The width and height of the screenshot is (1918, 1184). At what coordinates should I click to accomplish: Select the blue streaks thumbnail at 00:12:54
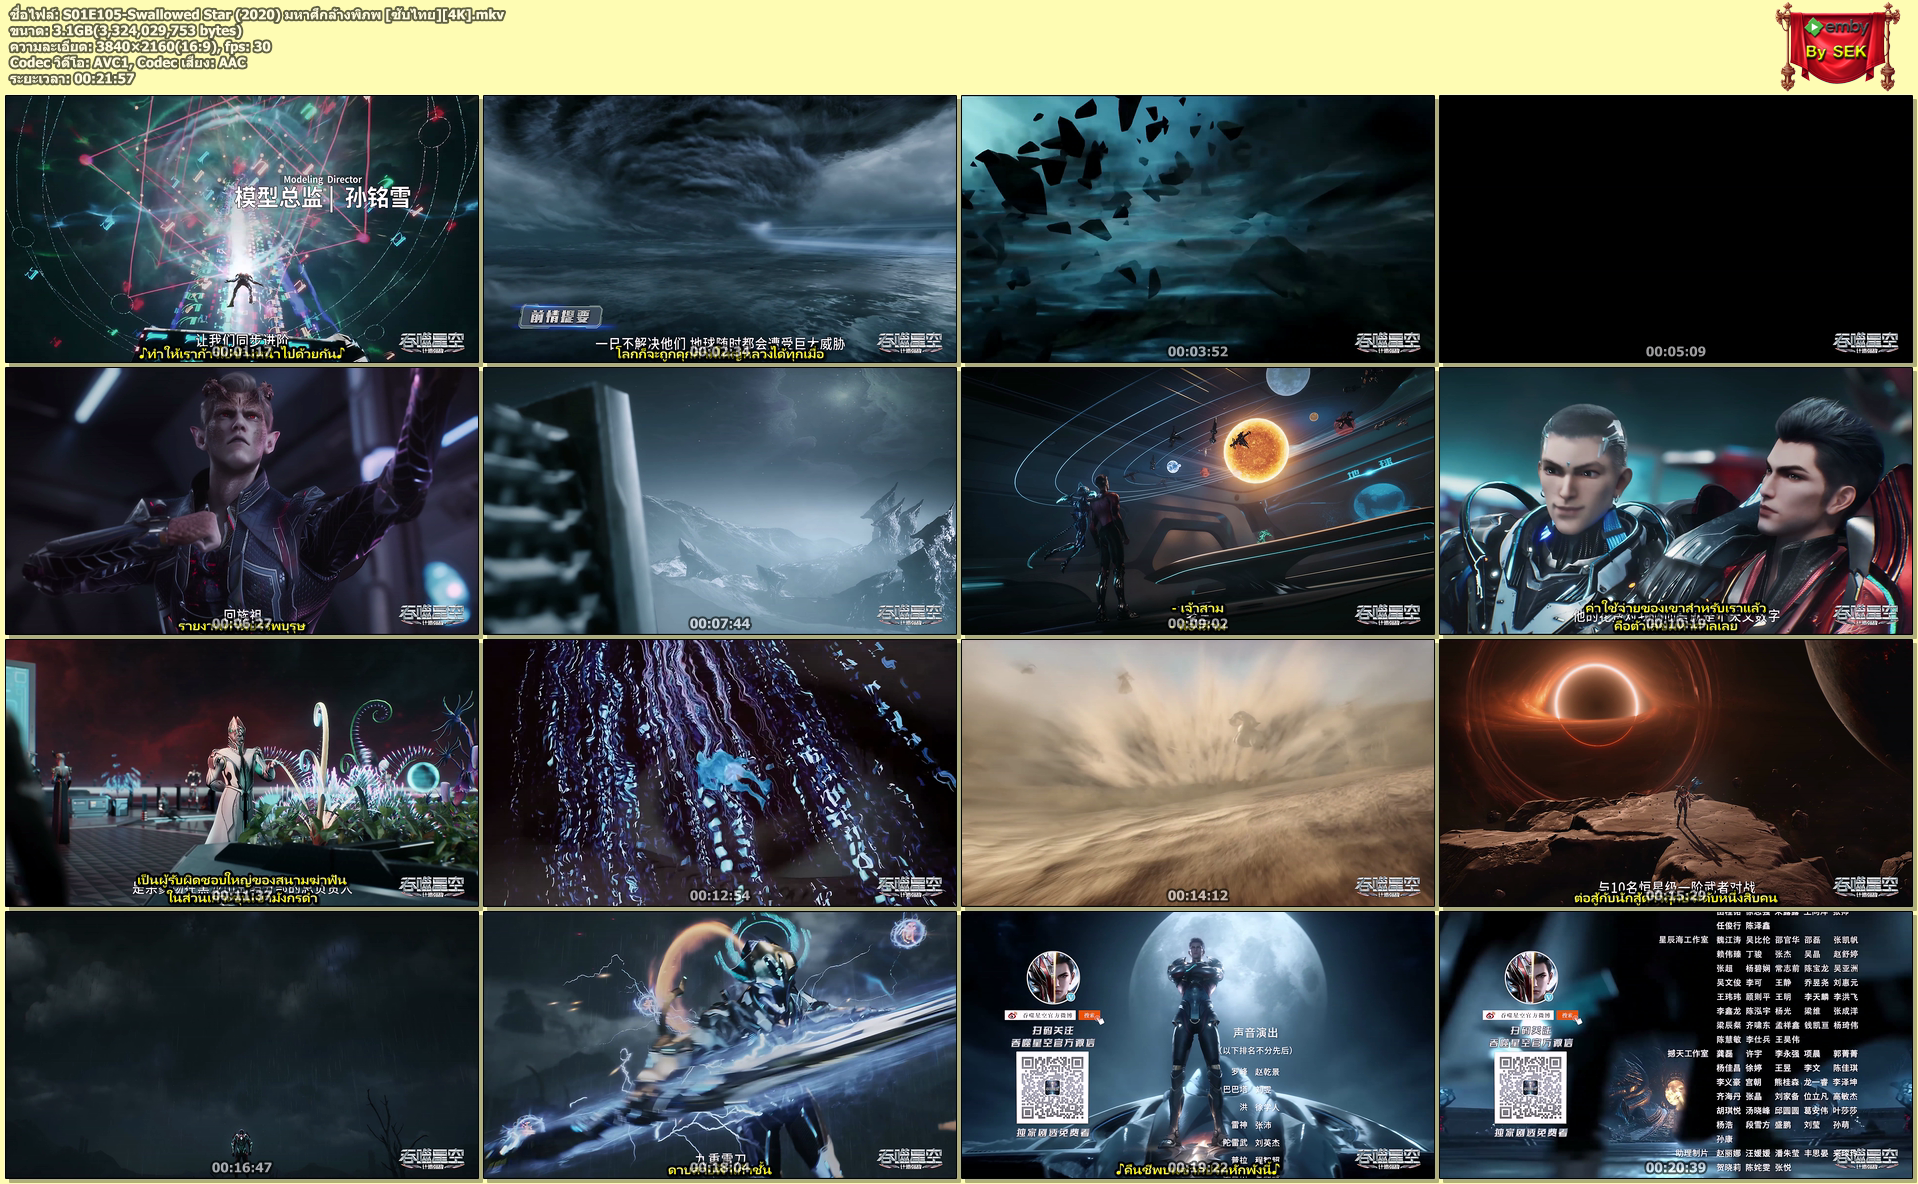(x=720, y=773)
